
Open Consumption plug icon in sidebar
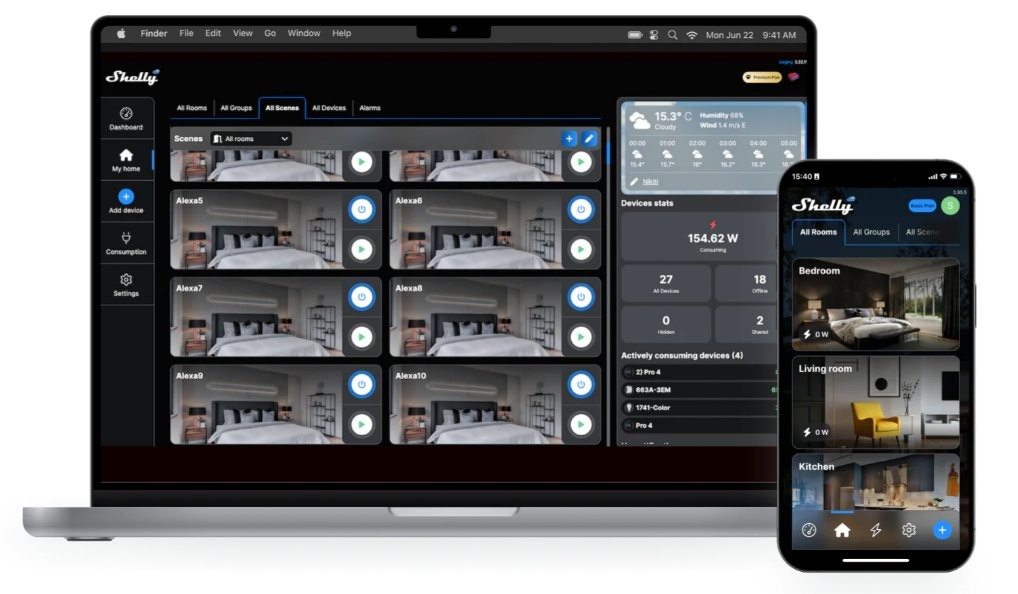(x=126, y=238)
